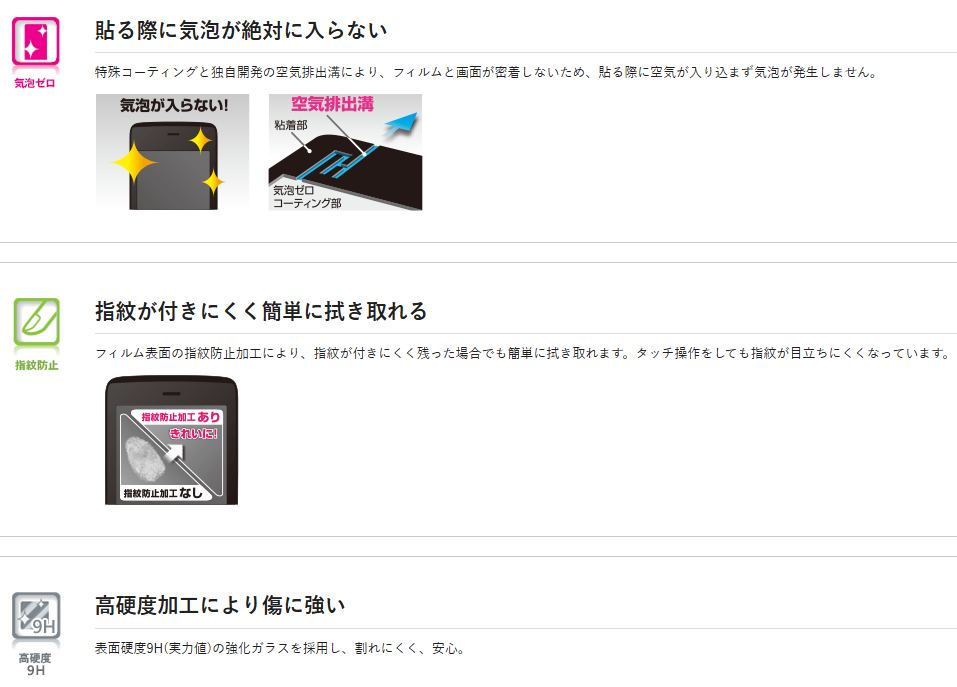Select the 気泡ゼロ label under pink icon
Image resolution: width=957 pixels, height=687 pixels.
pos(35,83)
